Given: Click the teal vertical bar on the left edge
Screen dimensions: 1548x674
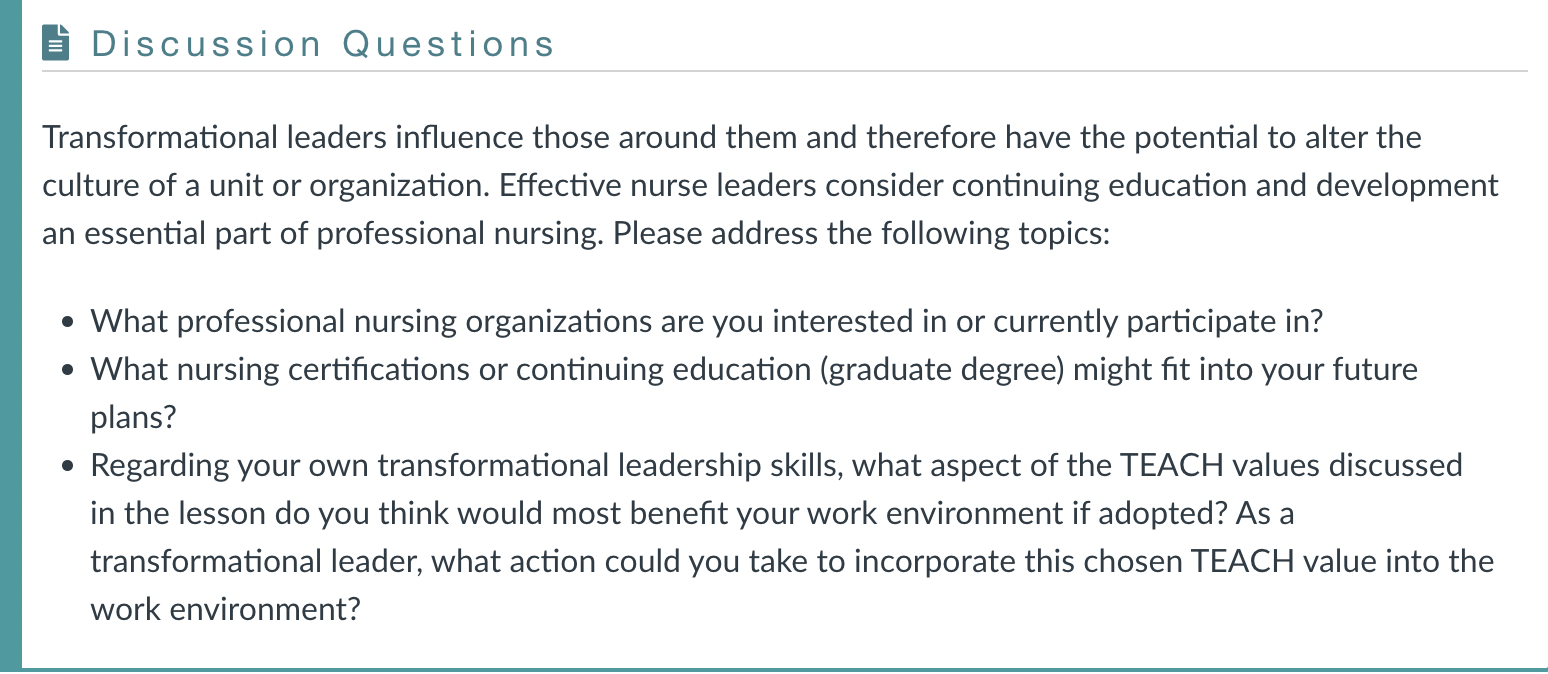Looking at the screenshot, I should (10, 337).
